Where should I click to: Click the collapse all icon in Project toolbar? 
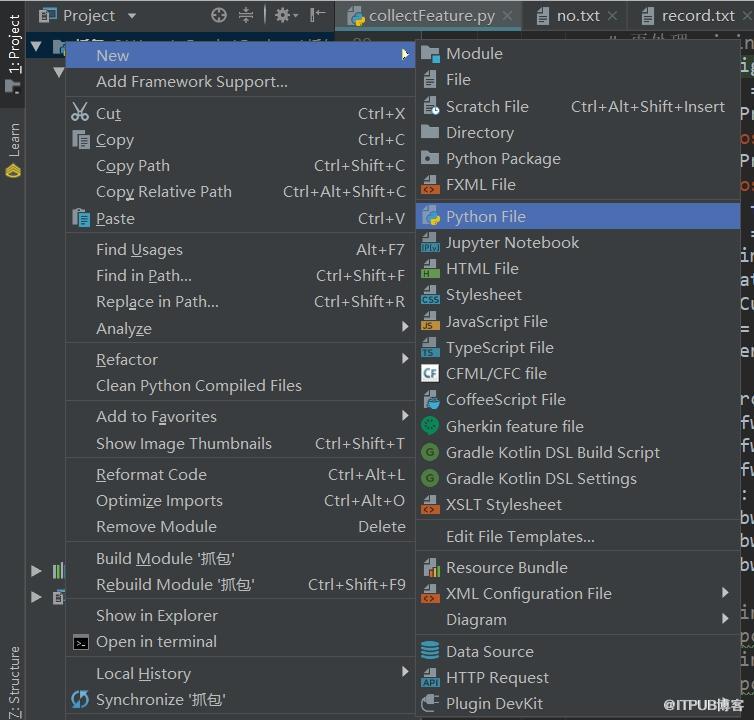pyautogui.click(x=246, y=15)
